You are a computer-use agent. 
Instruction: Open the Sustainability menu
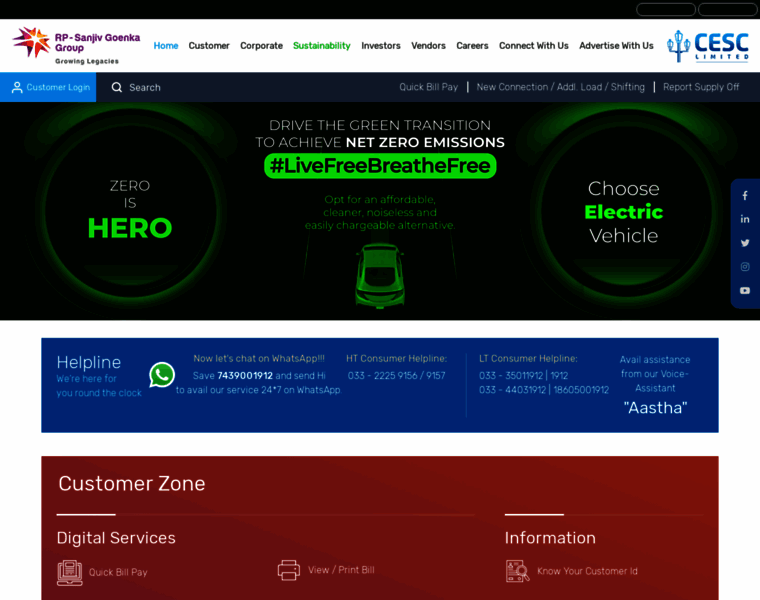322,46
